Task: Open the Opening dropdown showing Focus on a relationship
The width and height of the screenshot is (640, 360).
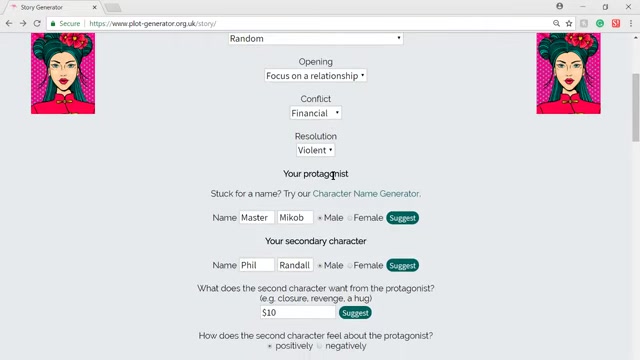Action: (x=316, y=76)
